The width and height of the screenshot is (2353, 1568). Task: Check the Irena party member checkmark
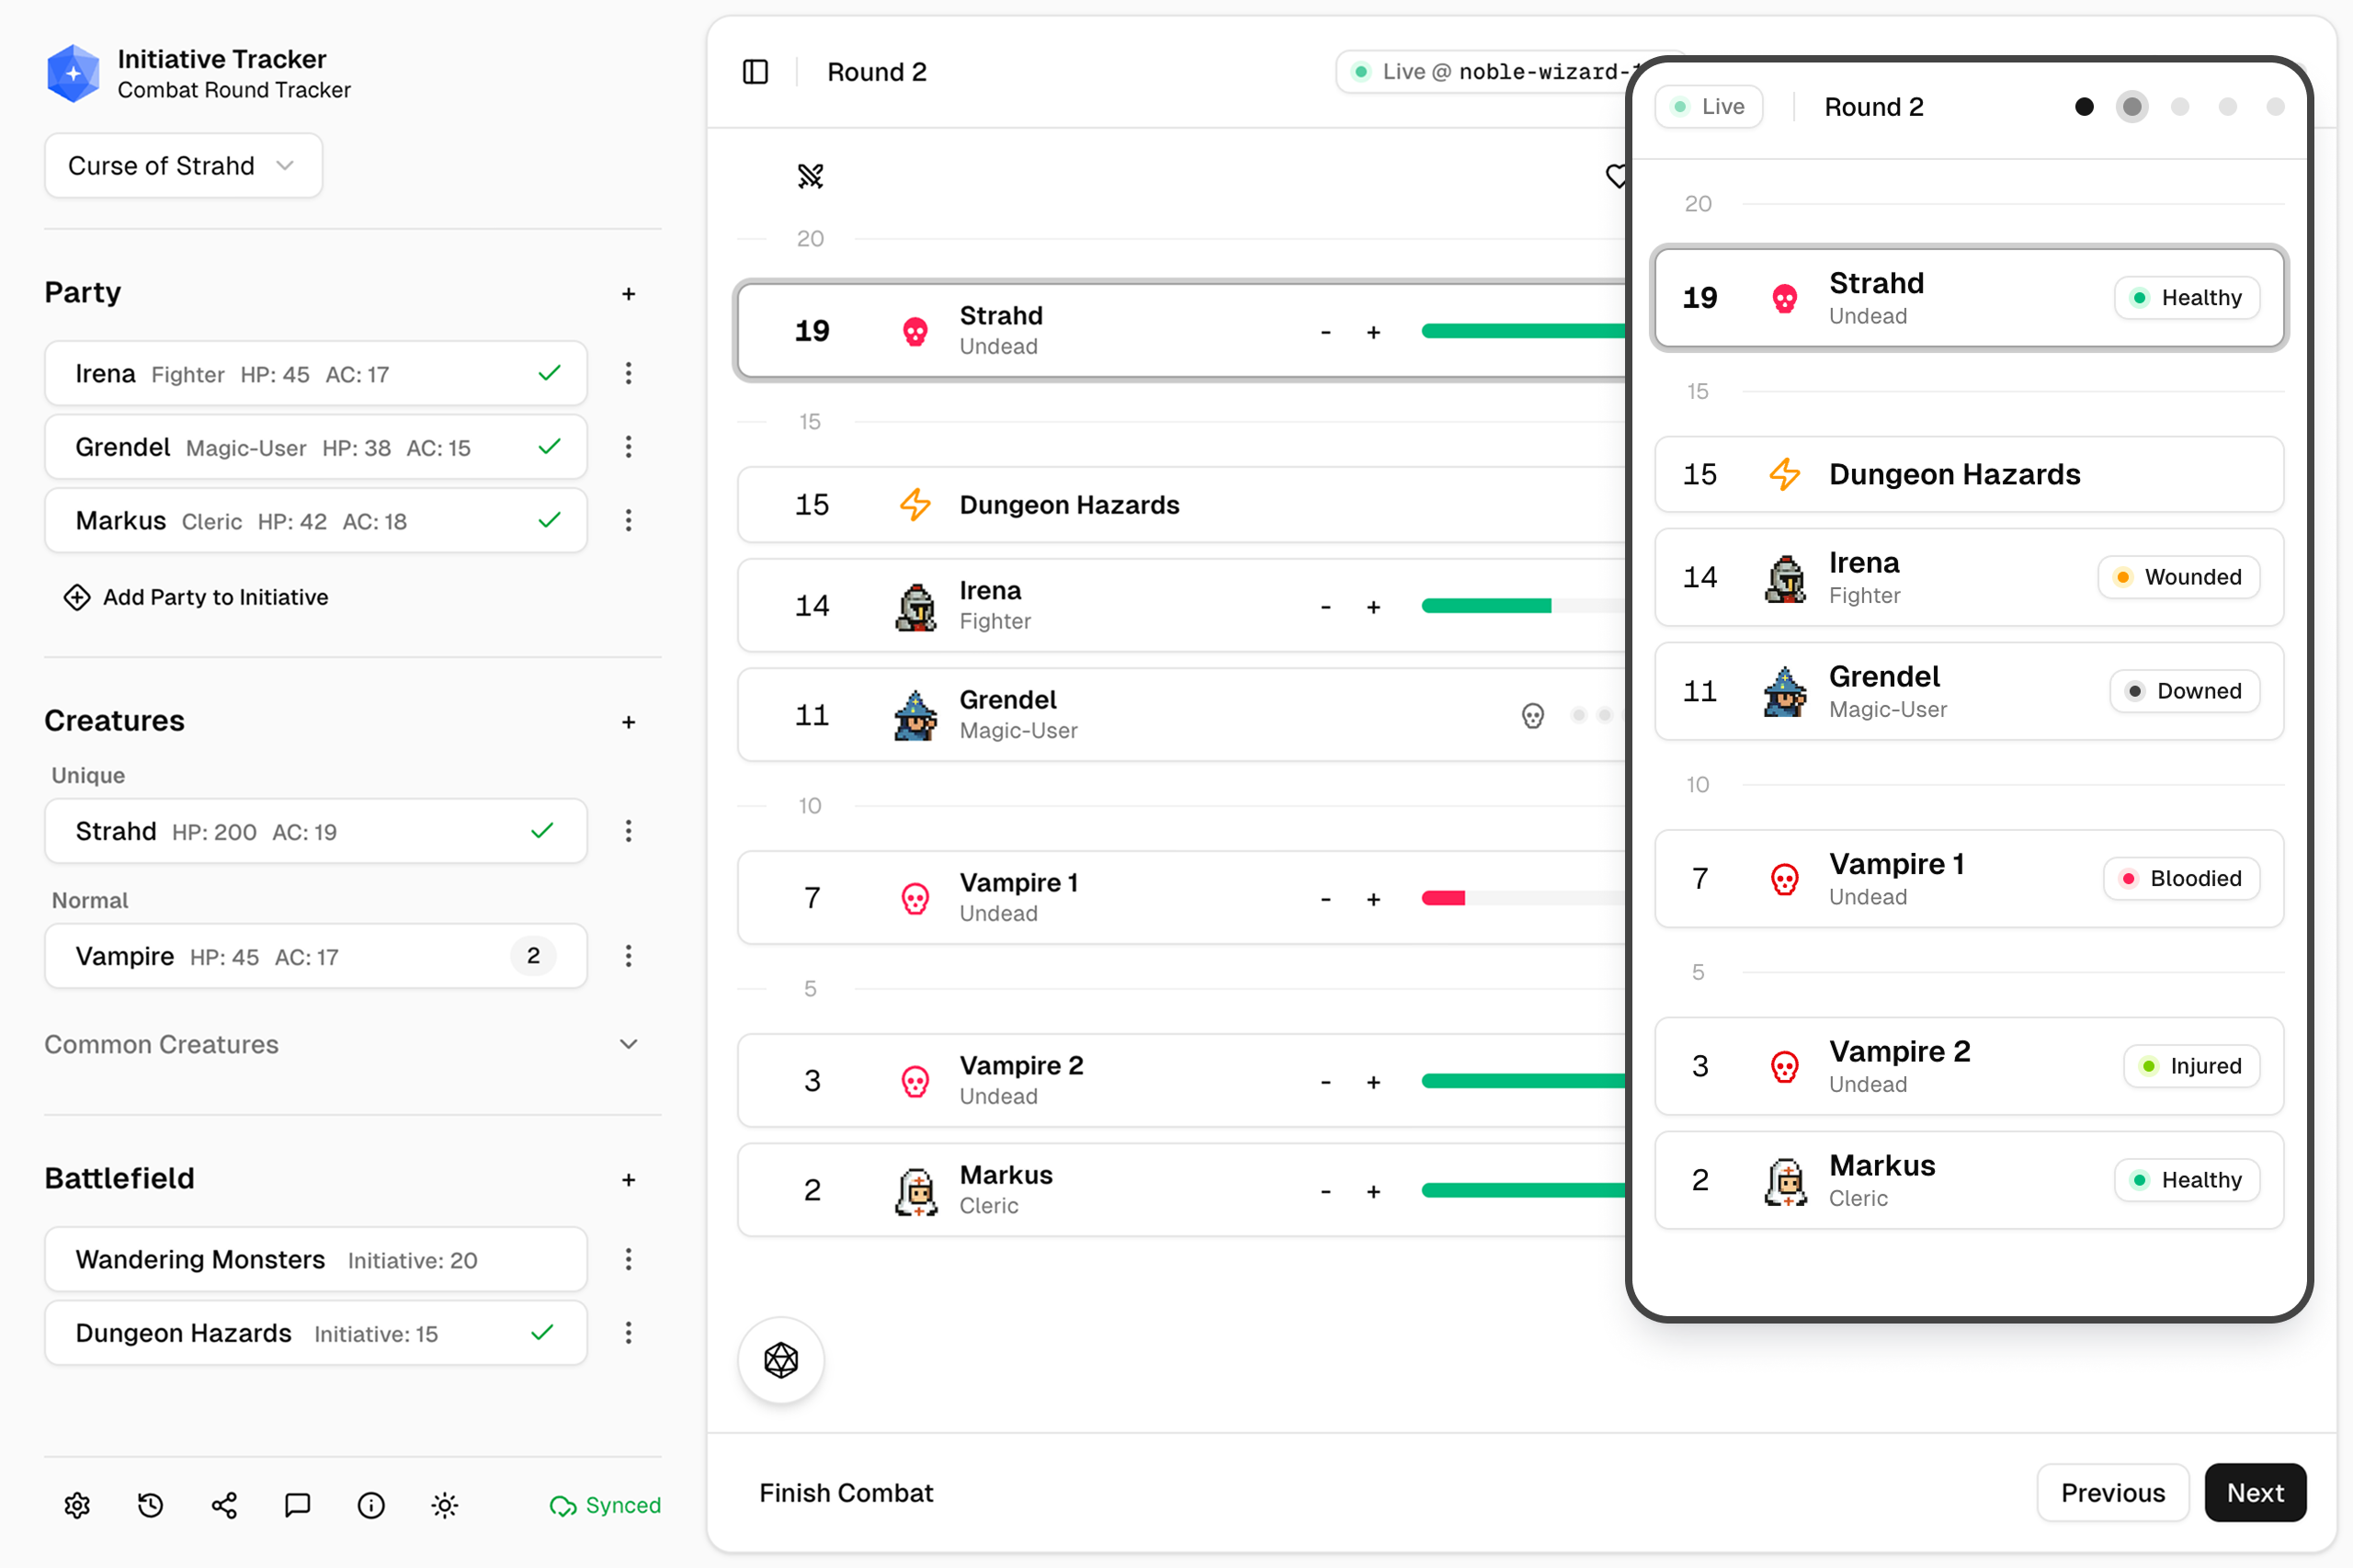tap(549, 373)
